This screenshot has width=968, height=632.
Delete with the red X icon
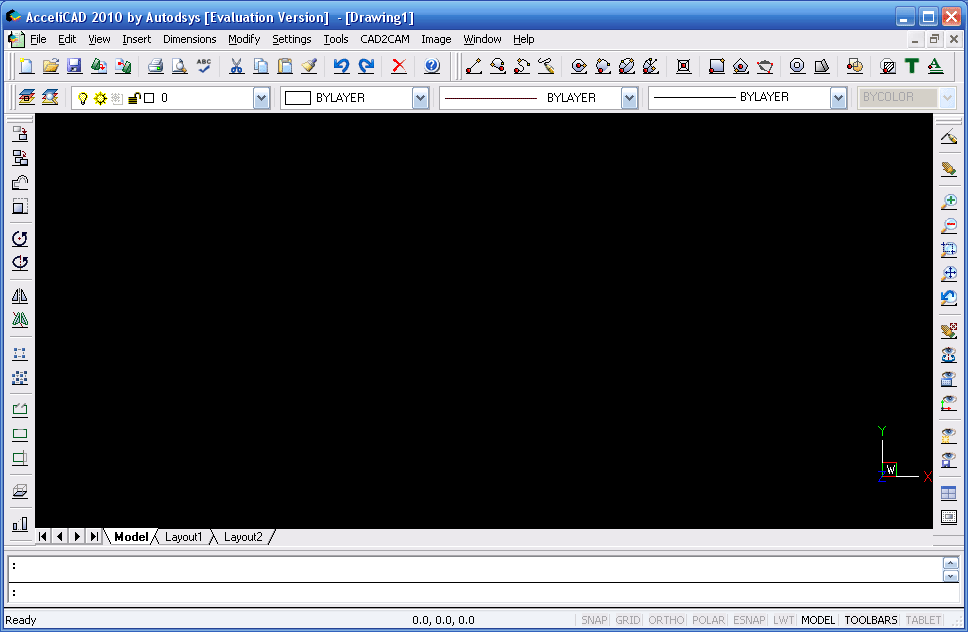[399, 65]
